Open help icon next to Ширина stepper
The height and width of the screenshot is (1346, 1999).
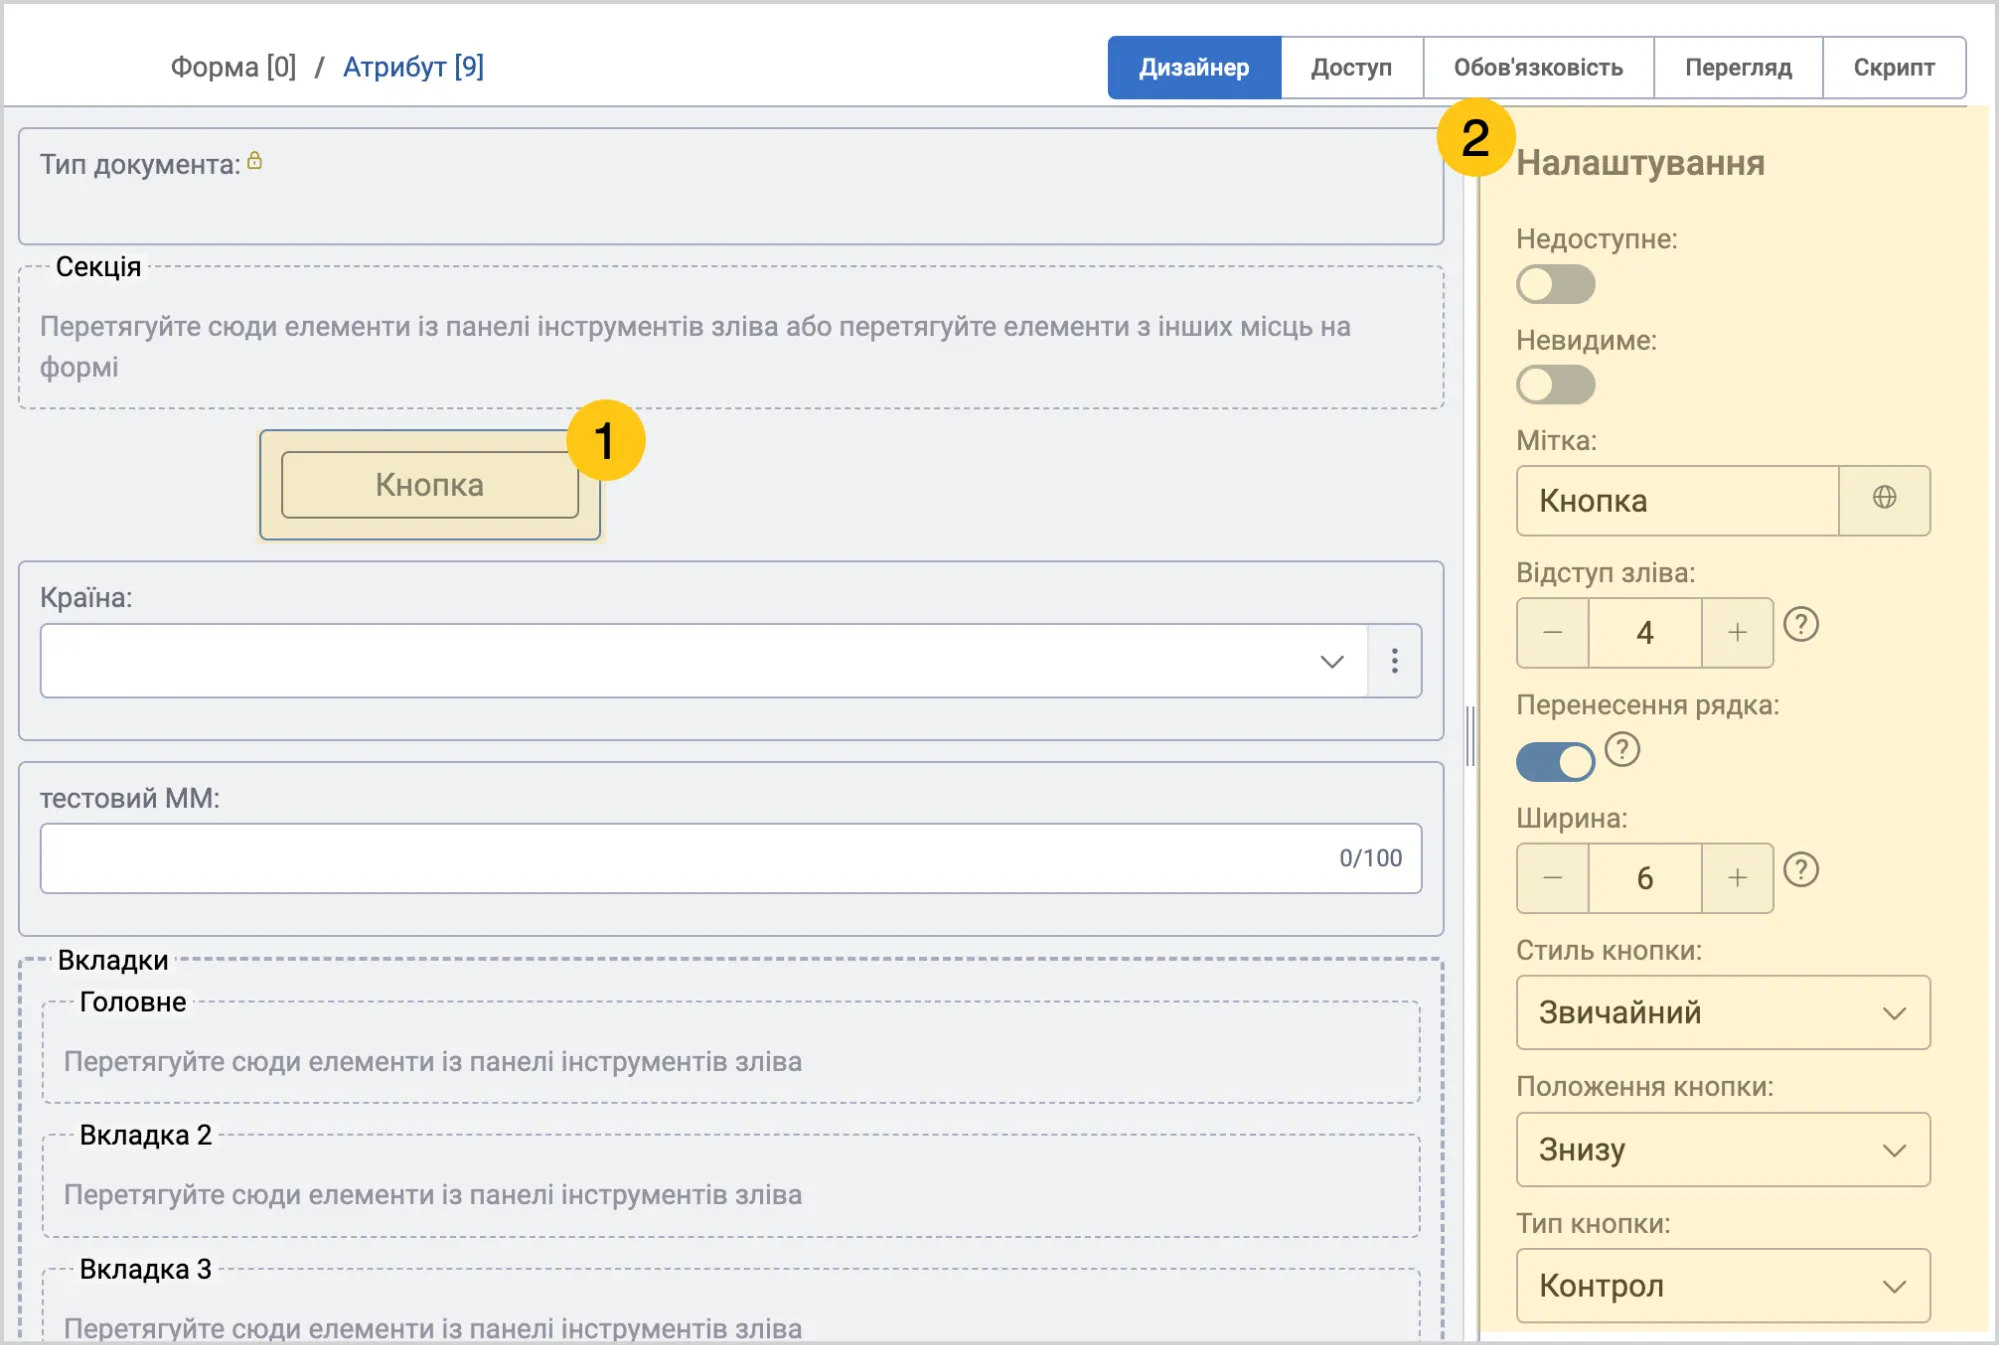[1800, 870]
